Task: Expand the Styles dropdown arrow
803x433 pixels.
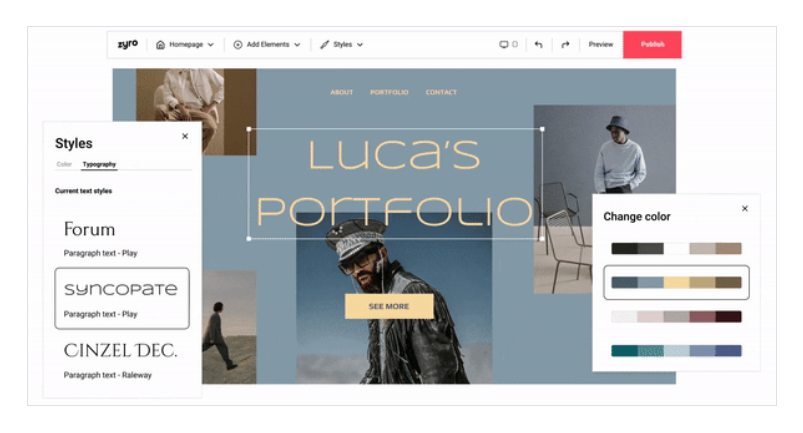Action: pos(360,45)
